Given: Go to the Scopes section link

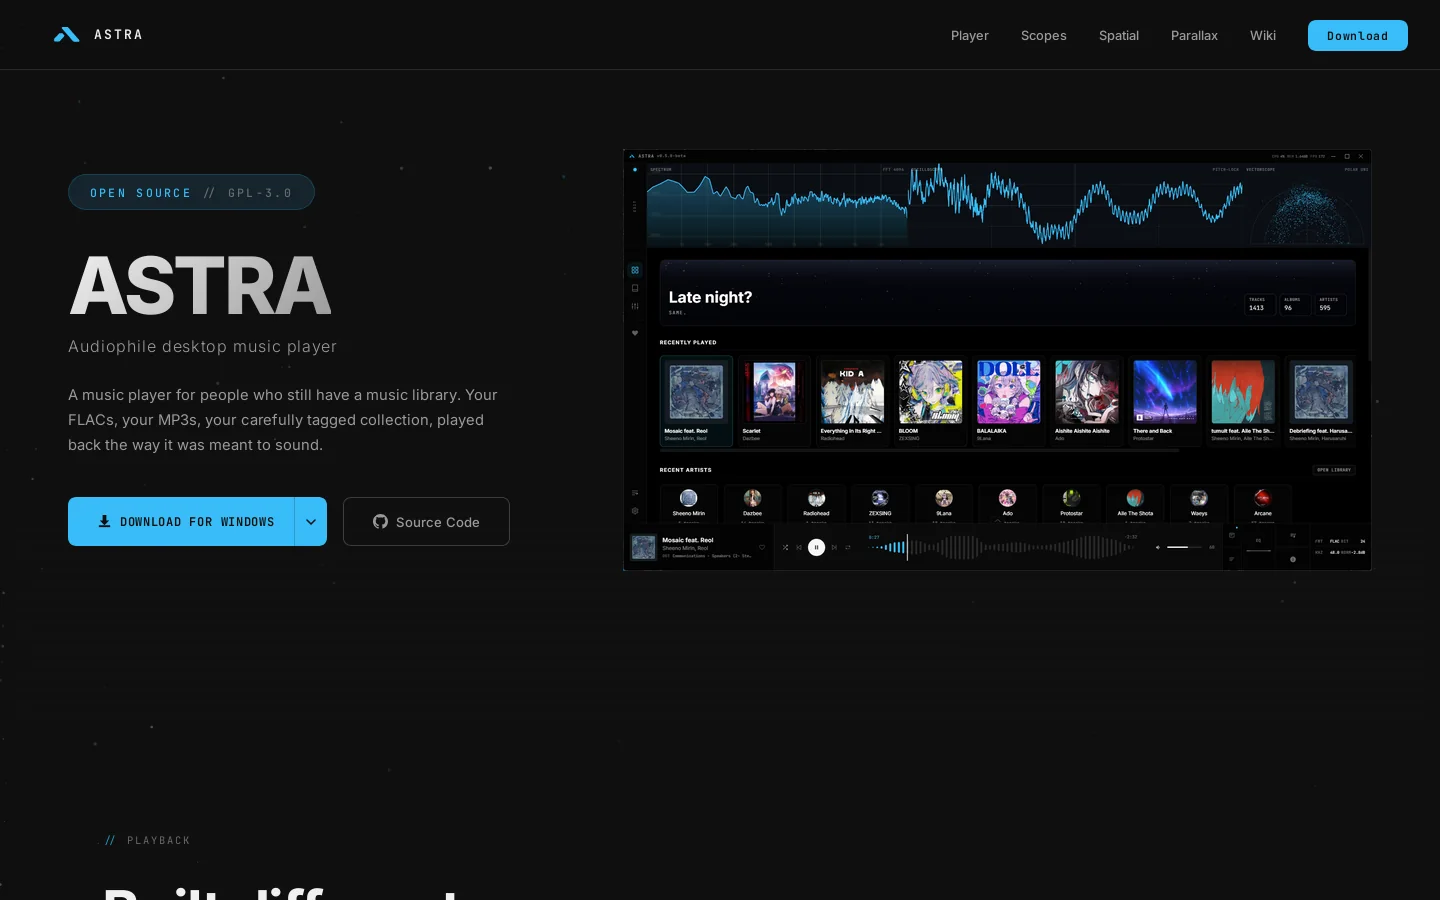Looking at the screenshot, I should point(1044,35).
